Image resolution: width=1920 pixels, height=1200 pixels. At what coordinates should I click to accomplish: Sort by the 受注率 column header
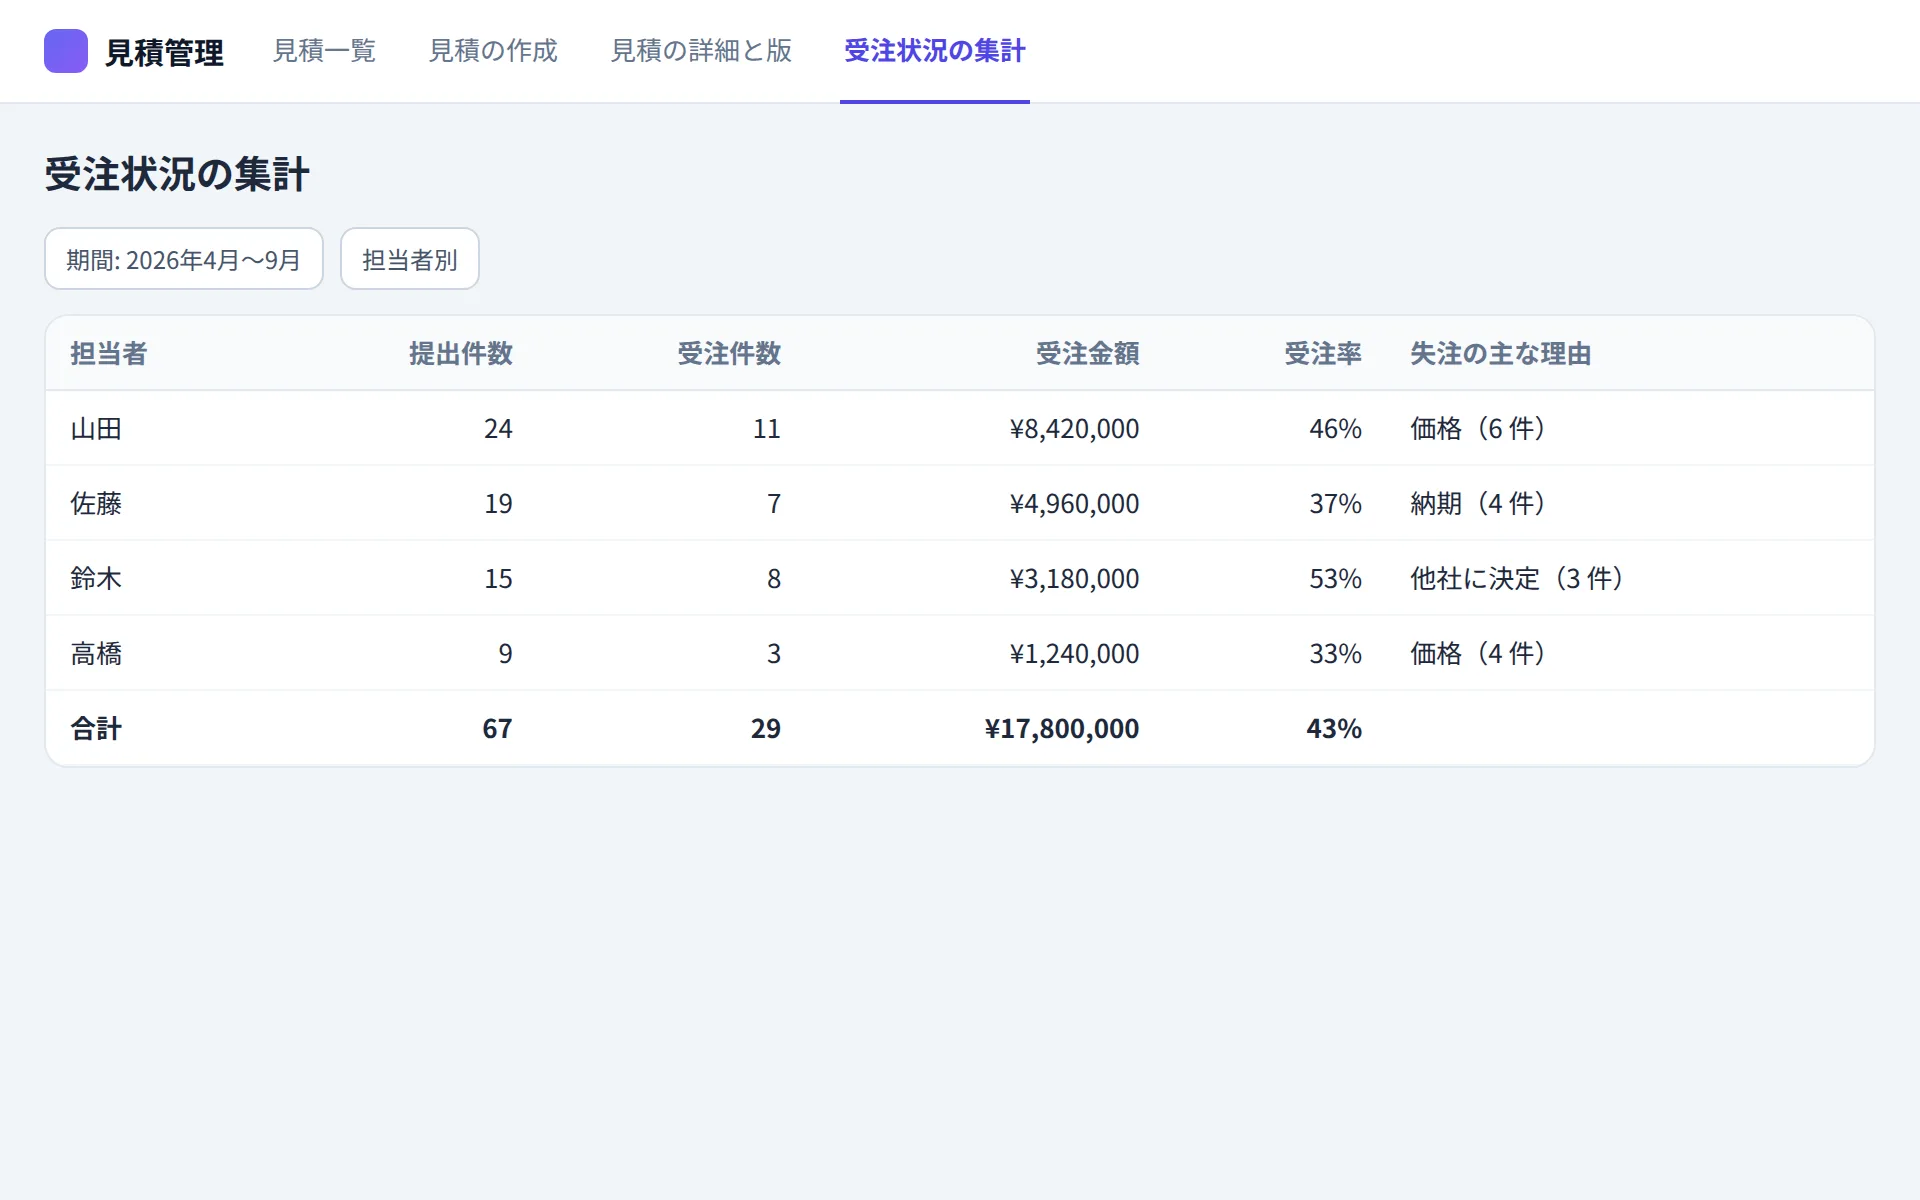(1323, 353)
